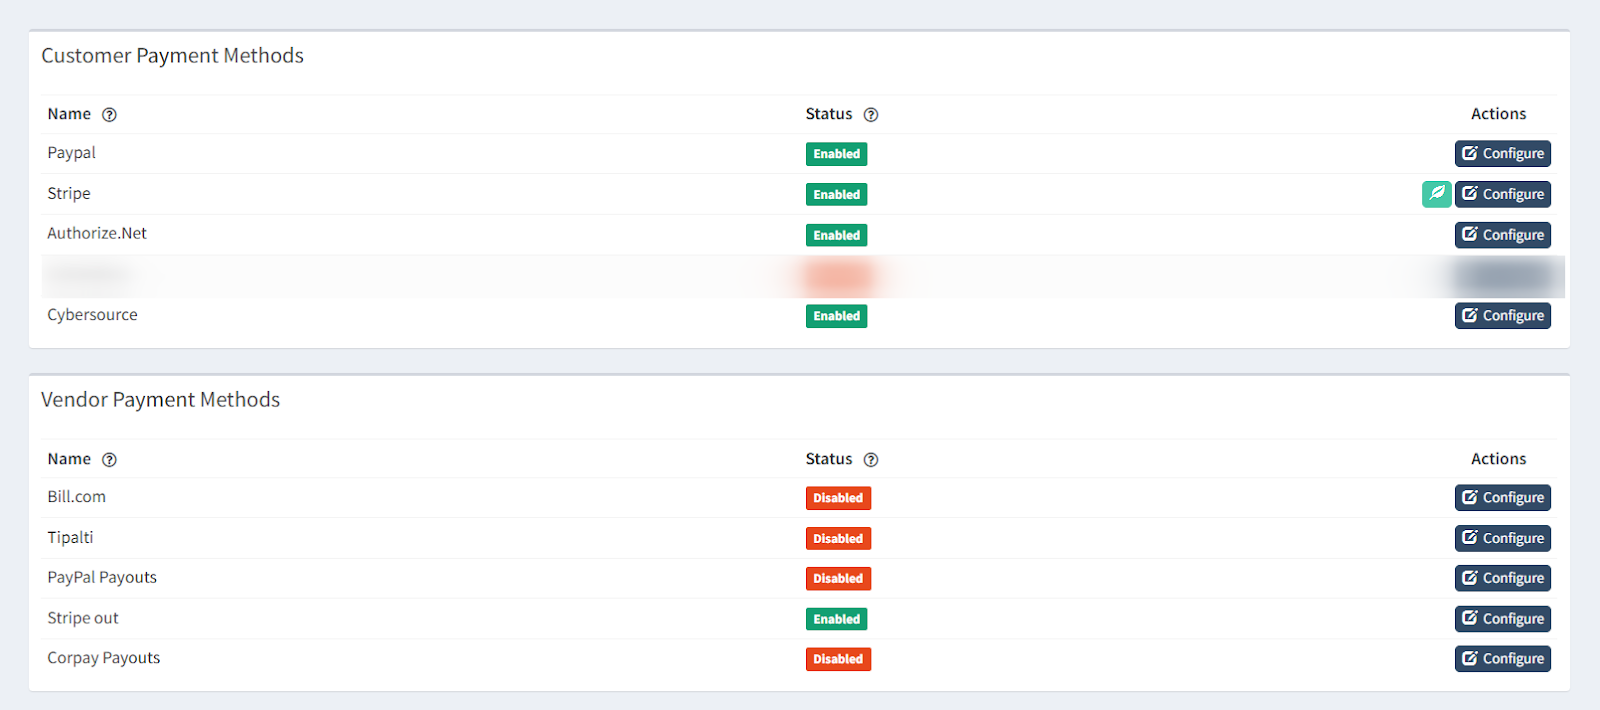Click help icon beside Vendor Name header

(x=110, y=460)
